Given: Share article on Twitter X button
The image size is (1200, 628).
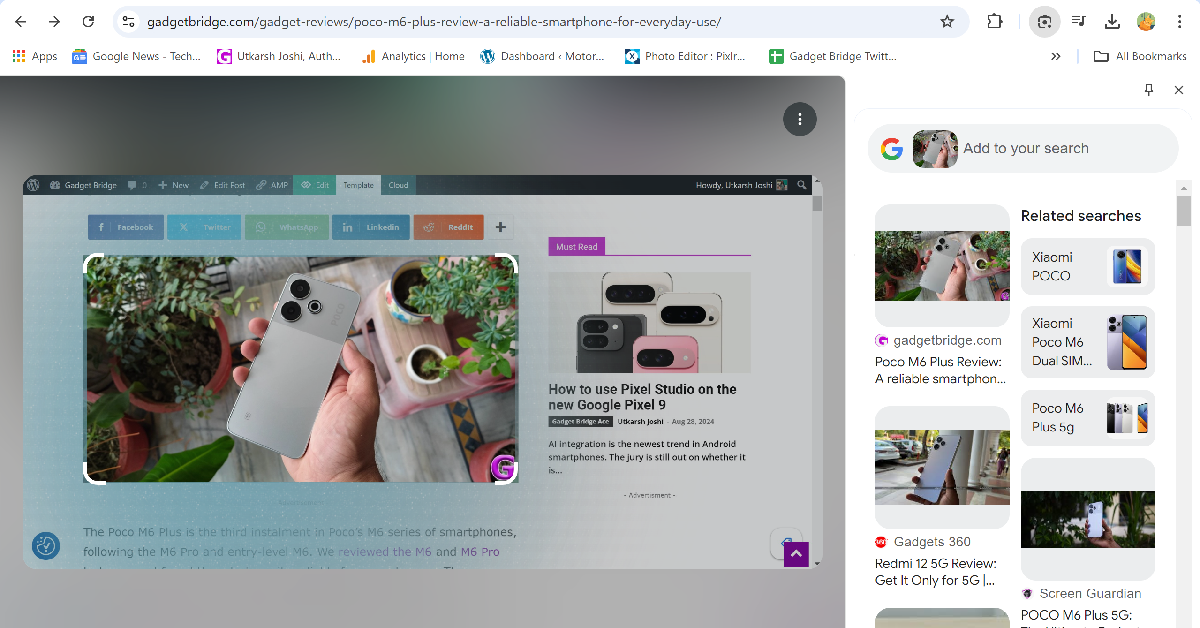Looking at the screenshot, I should (204, 227).
